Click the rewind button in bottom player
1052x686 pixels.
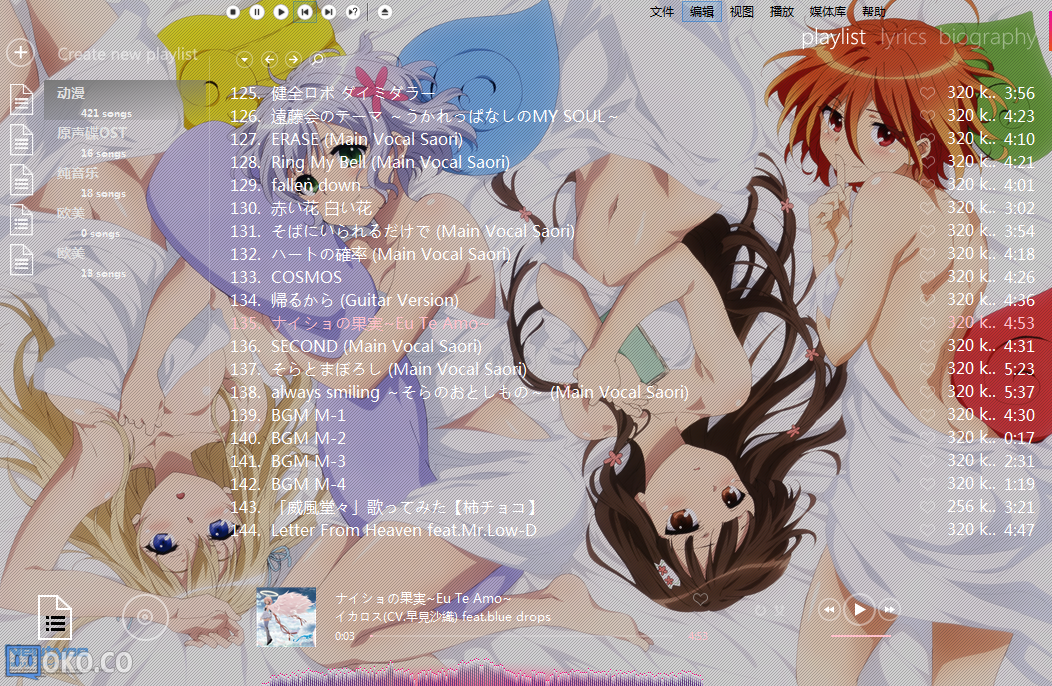pyautogui.click(x=829, y=609)
